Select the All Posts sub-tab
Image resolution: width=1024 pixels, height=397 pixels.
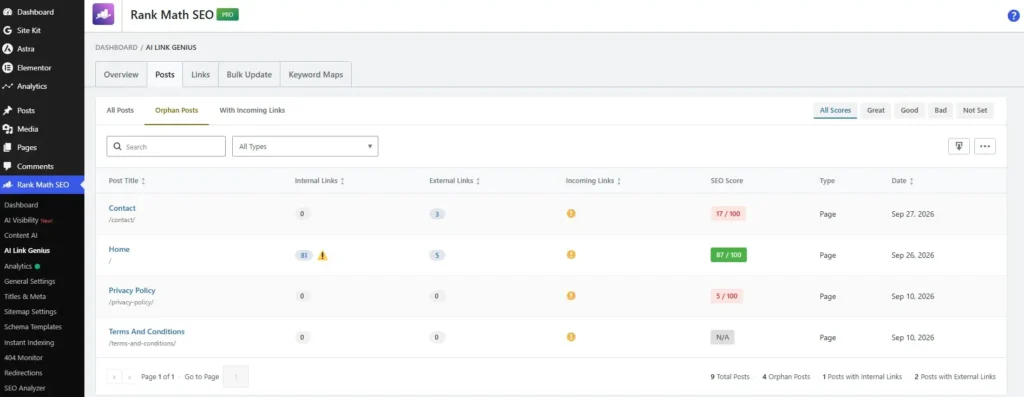[x=120, y=110]
